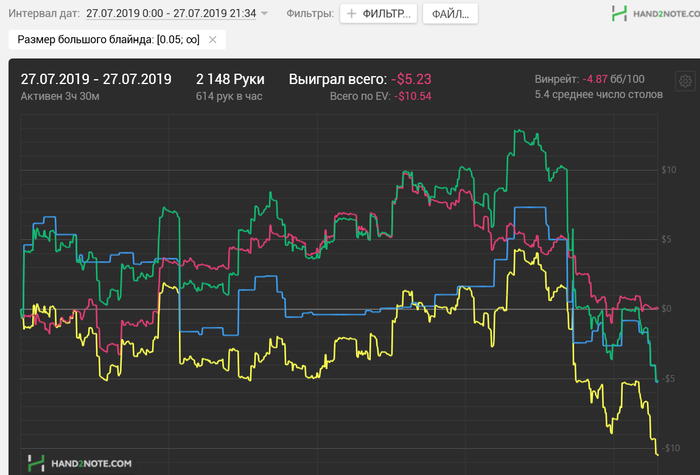700x475 pixels.
Task: Click the date range 27.07.2019 0:00 – 21:34
Action: 170,14
